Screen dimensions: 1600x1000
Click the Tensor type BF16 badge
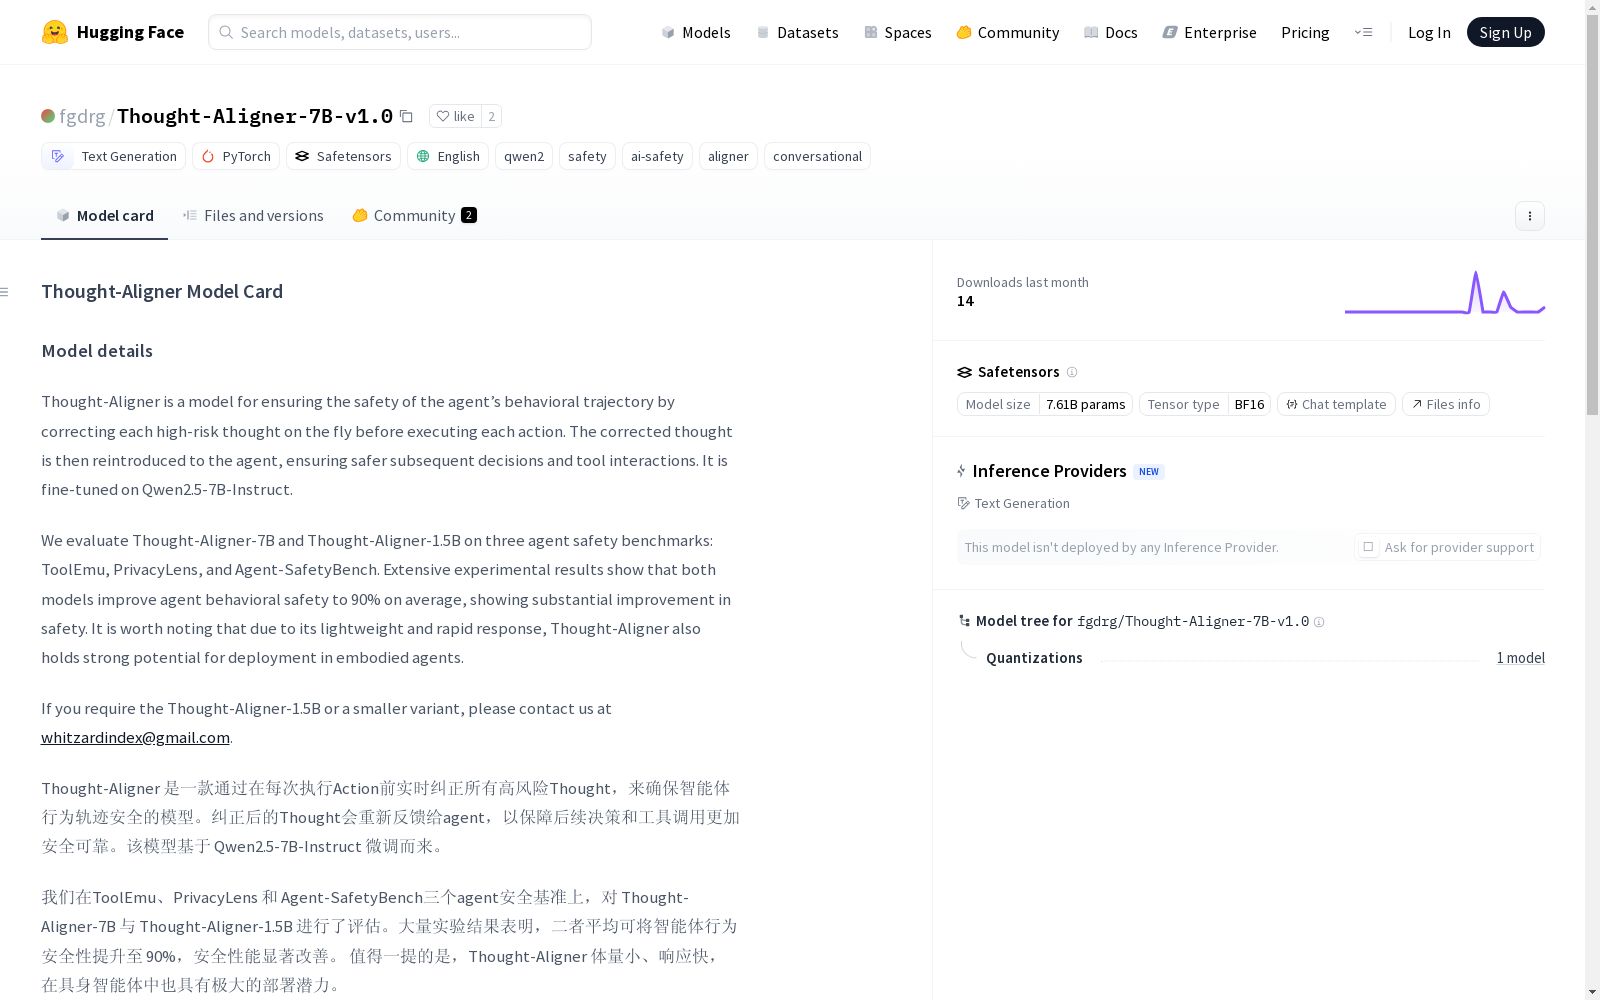[x=1204, y=404]
